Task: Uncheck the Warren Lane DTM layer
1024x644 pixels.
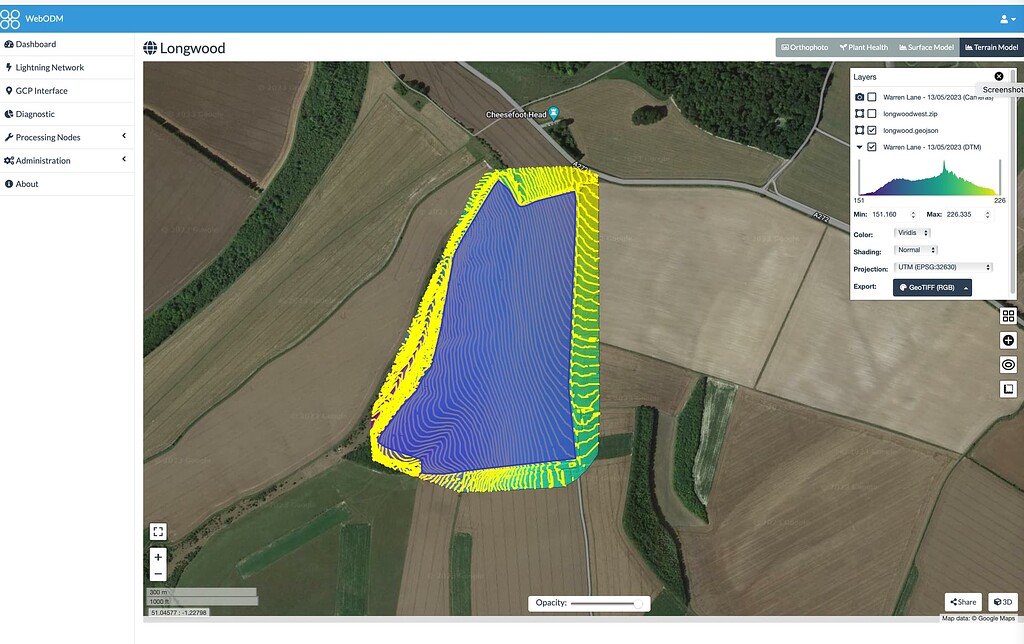Action: tap(872, 146)
